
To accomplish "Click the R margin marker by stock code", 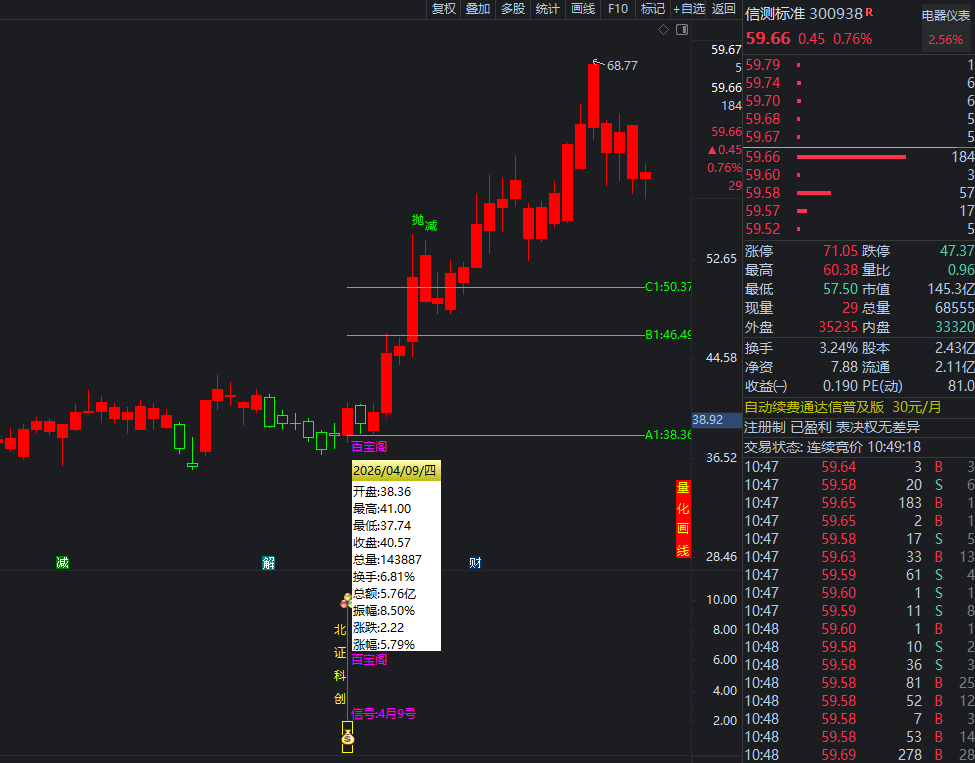I will [869, 12].
